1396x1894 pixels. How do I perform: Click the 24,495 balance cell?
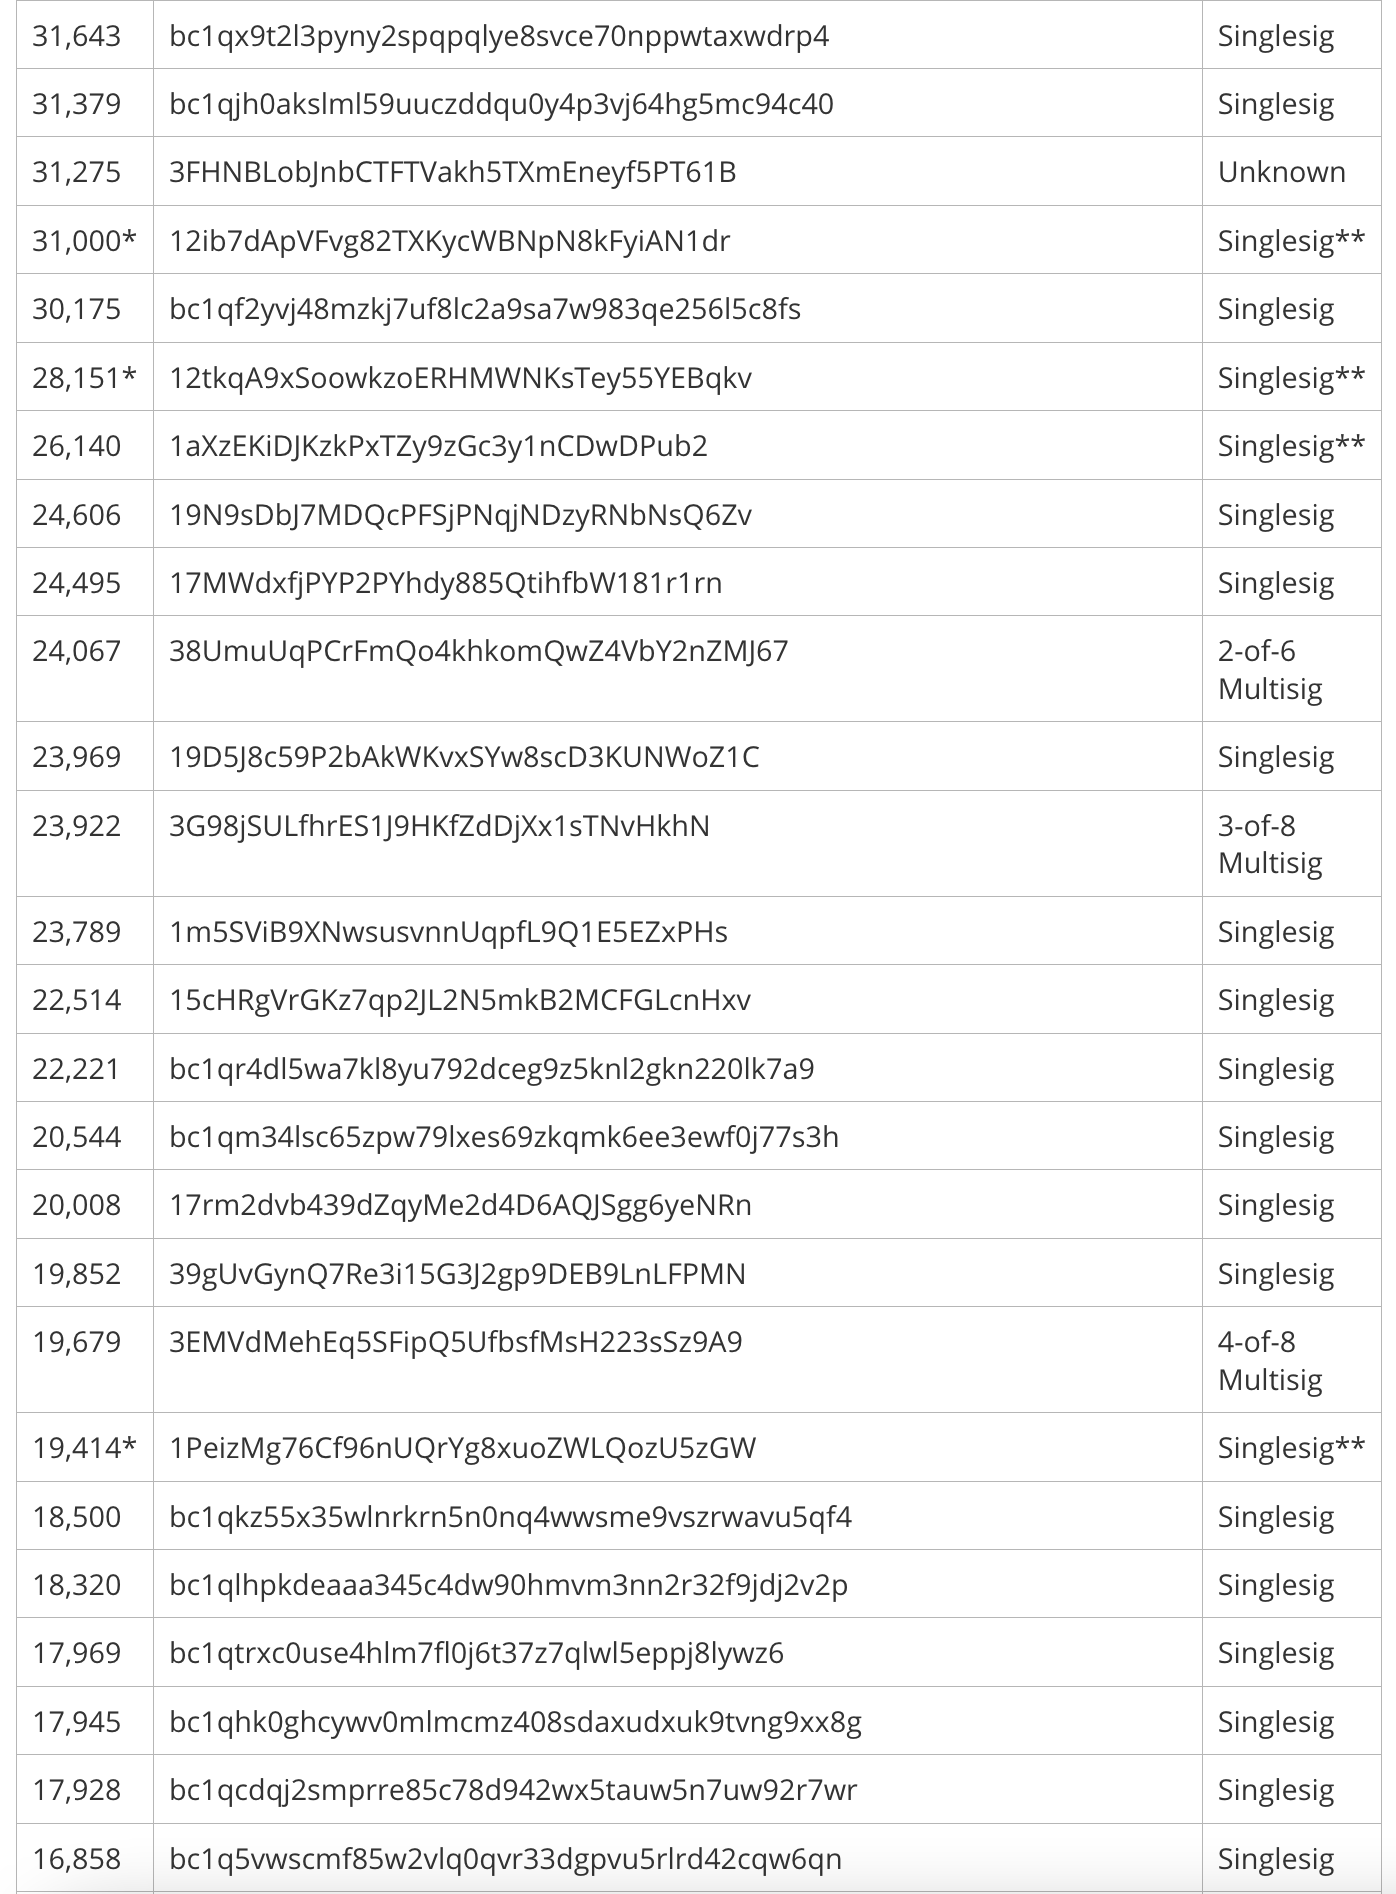[77, 583]
